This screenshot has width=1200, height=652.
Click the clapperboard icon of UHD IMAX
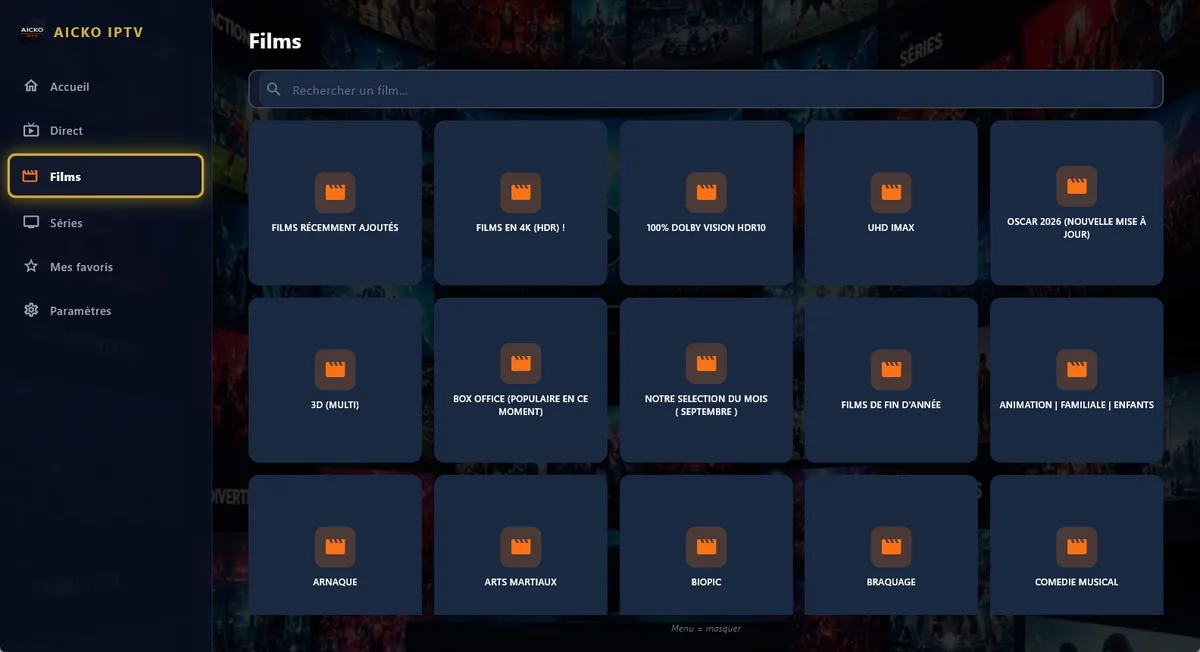click(891, 192)
